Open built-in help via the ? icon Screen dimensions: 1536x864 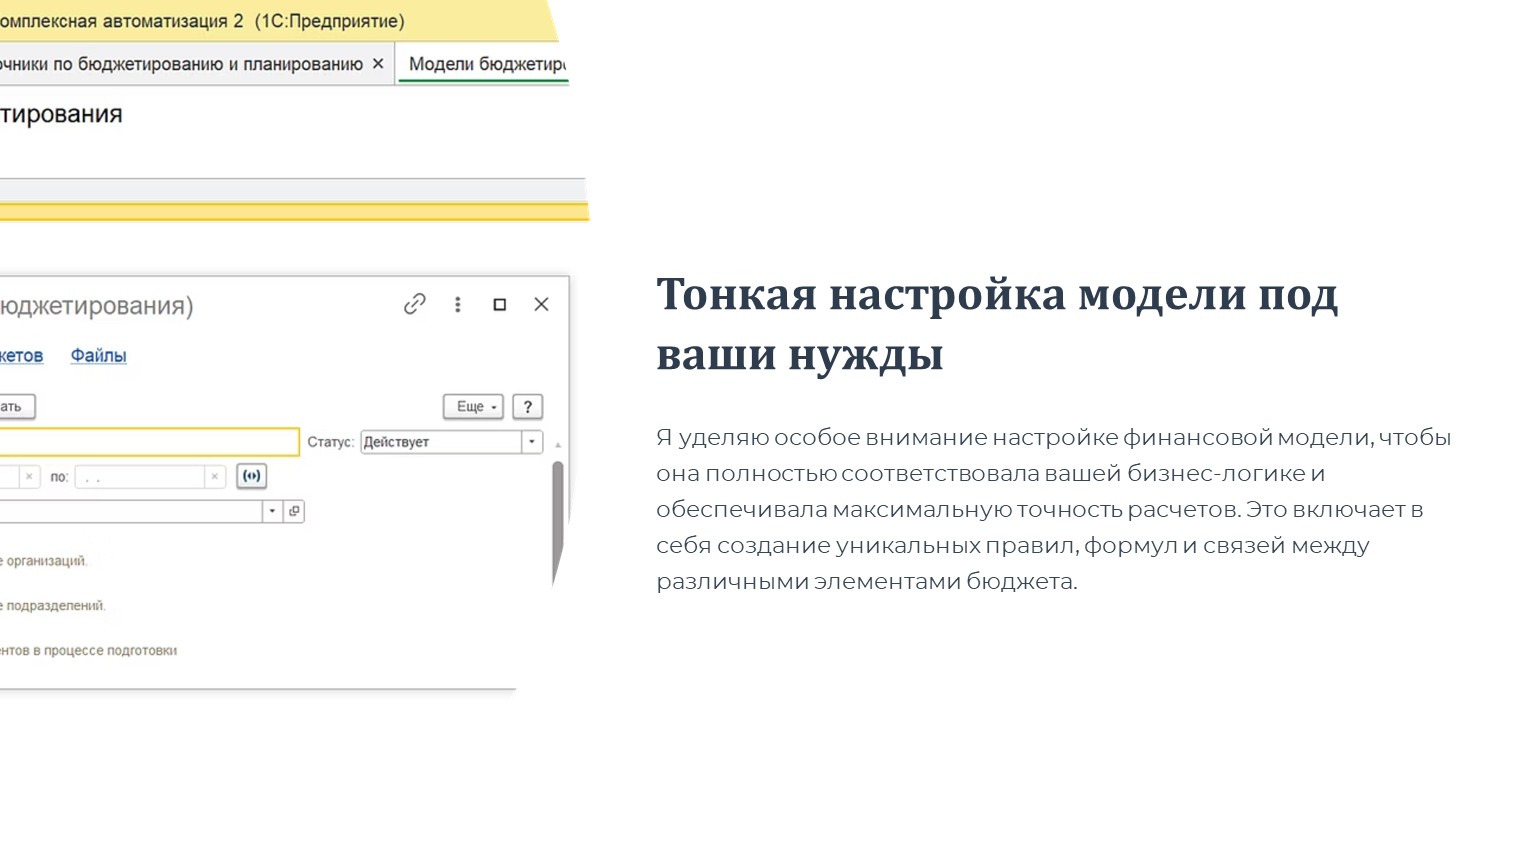(527, 406)
